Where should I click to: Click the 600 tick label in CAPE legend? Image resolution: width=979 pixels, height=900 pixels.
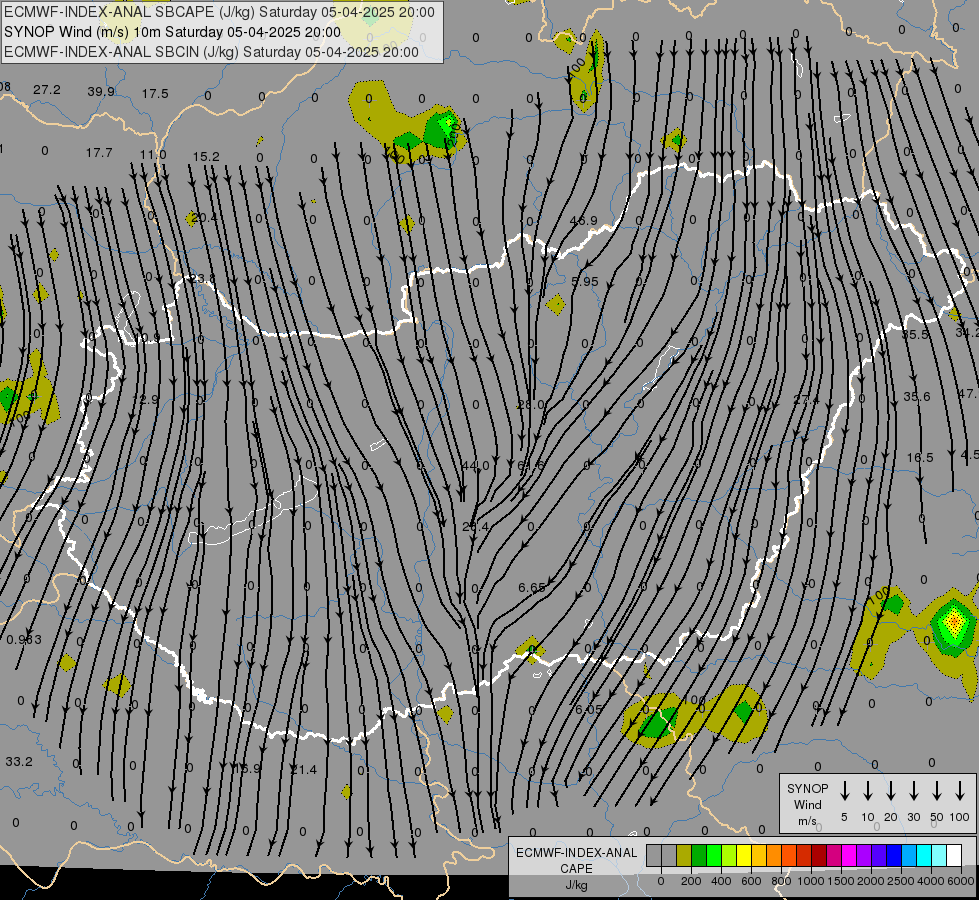click(751, 881)
